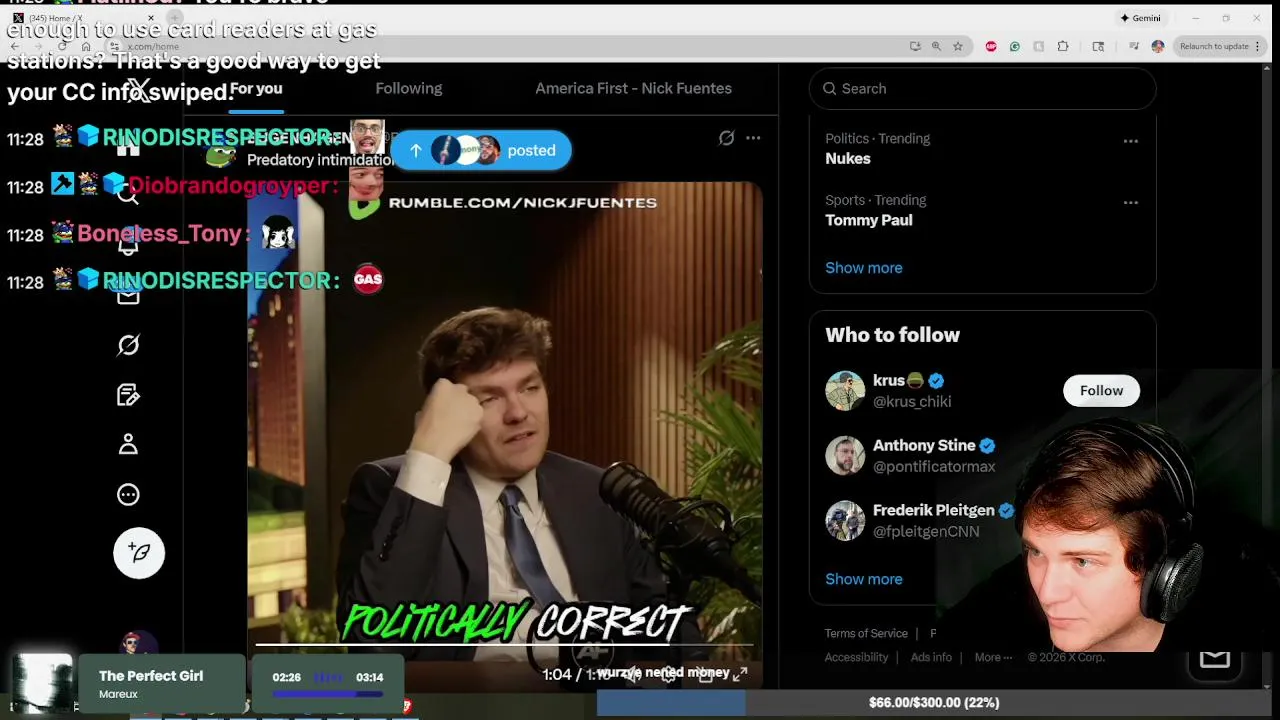Open the Terms of Service link
The image size is (1280, 720).
click(866, 633)
